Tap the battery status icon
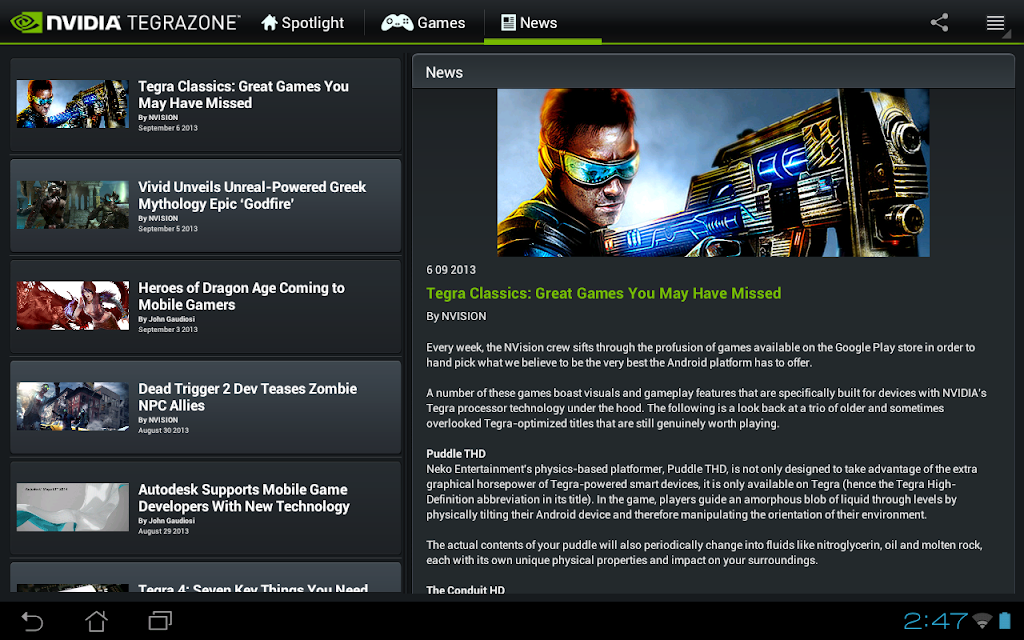 [x=1004, y=620]
